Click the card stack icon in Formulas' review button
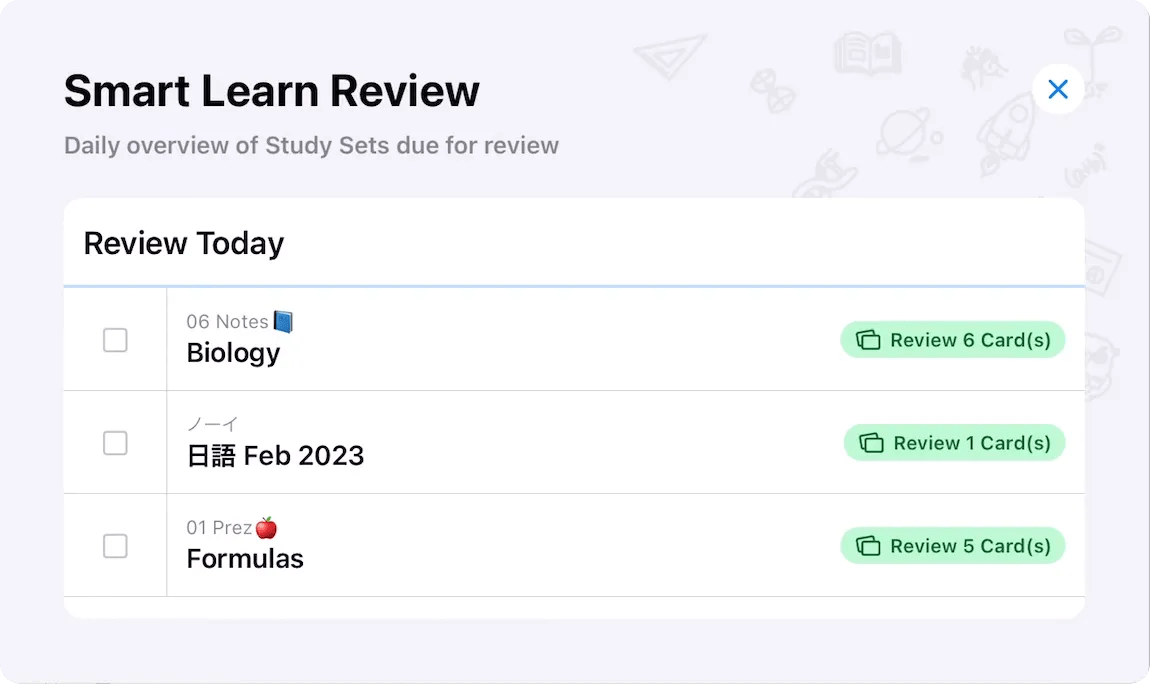The height and width of the screenshot is (684, 1150). pyautogui.click(x=867, y=546)
